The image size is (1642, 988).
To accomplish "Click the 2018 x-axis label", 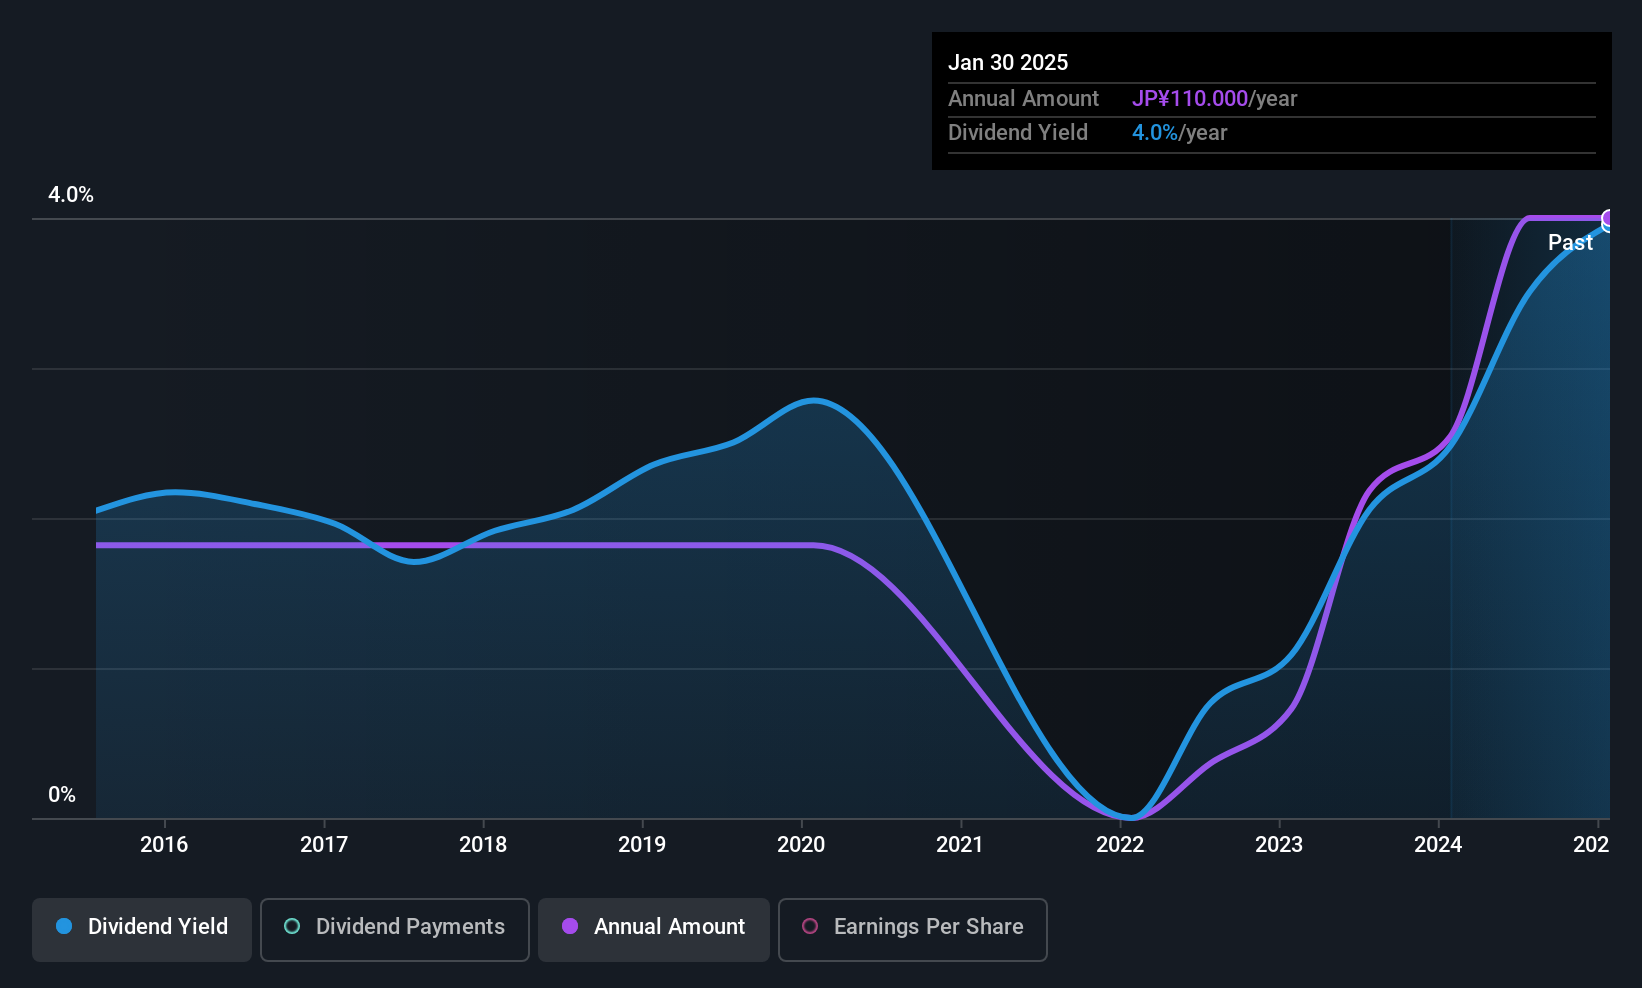I will pyautogui.click(x=483, y=845).
